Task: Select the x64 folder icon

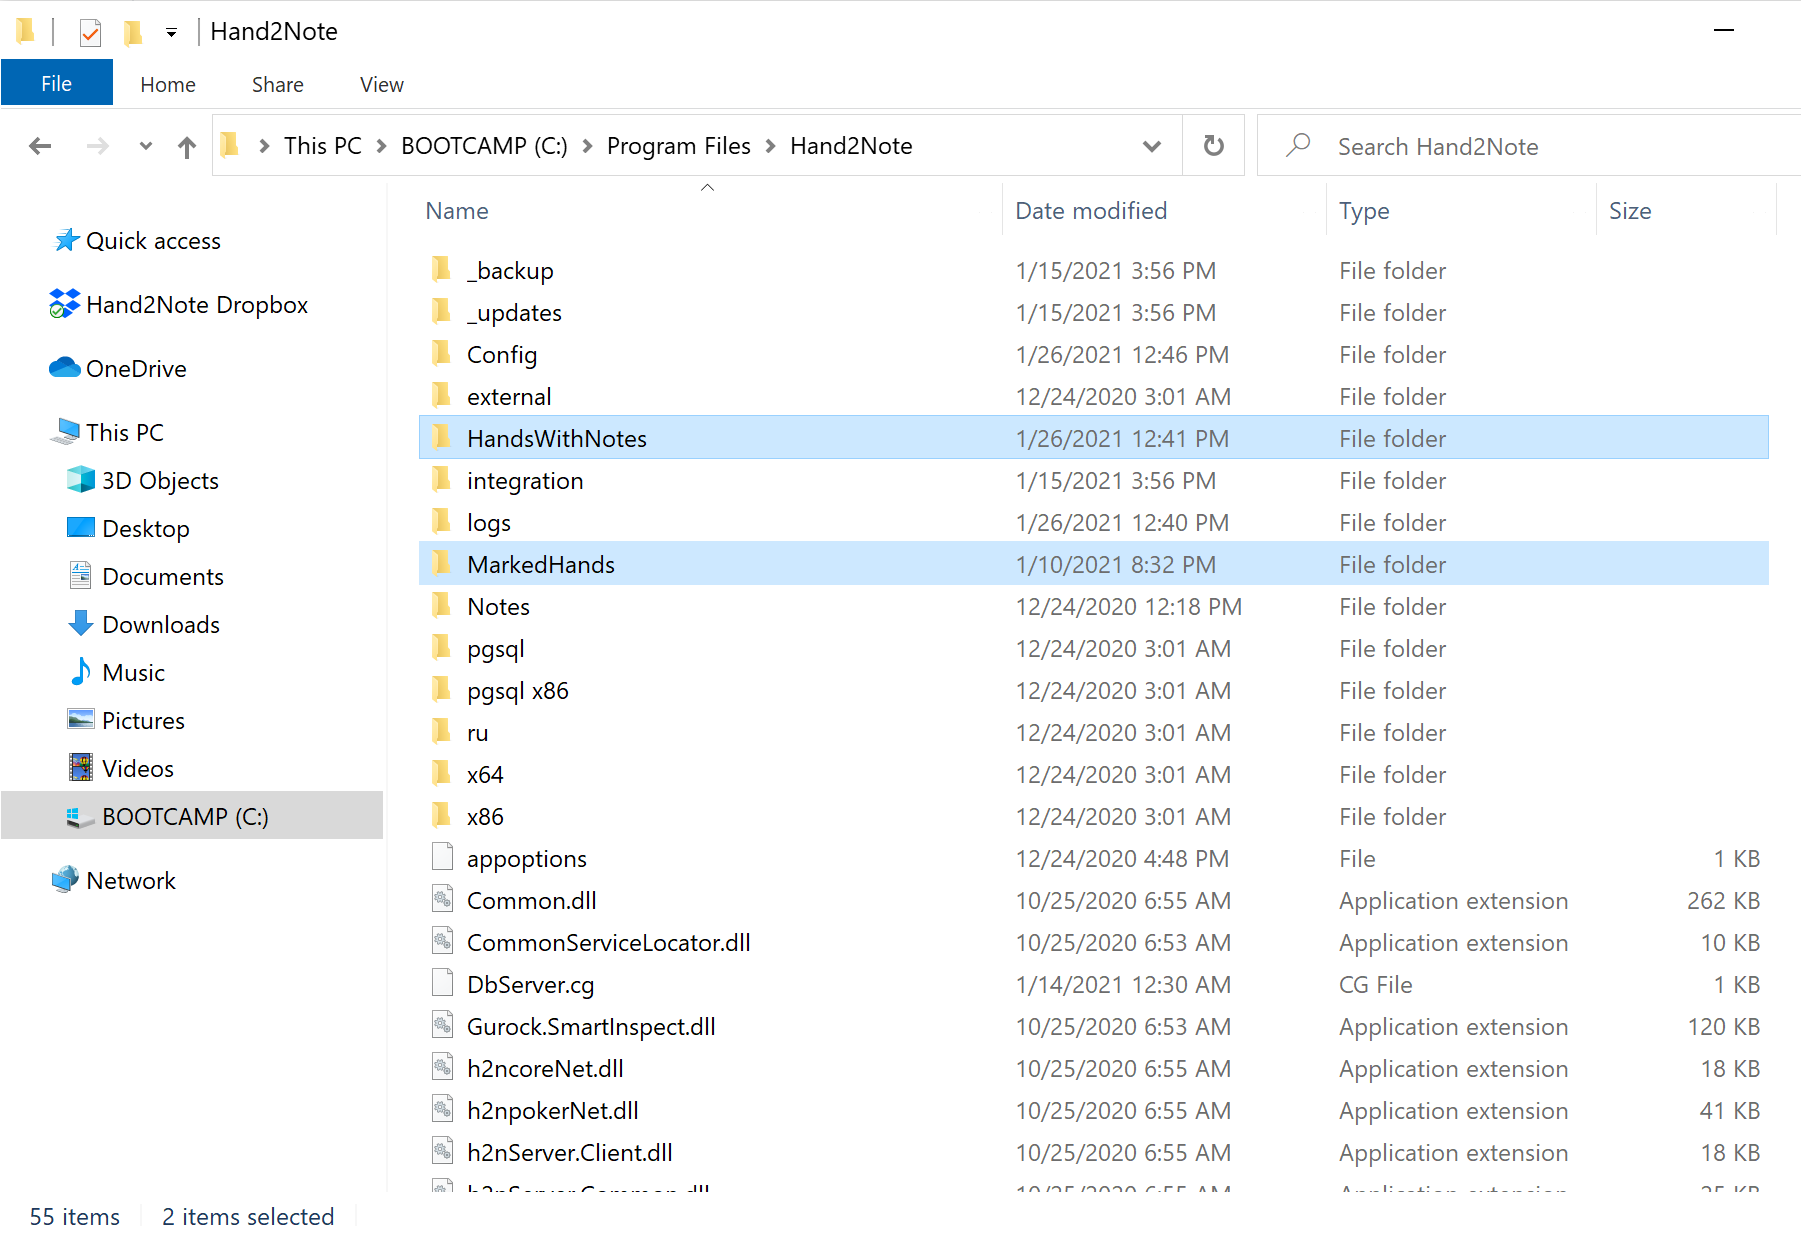Action: [x=441, y=774]
